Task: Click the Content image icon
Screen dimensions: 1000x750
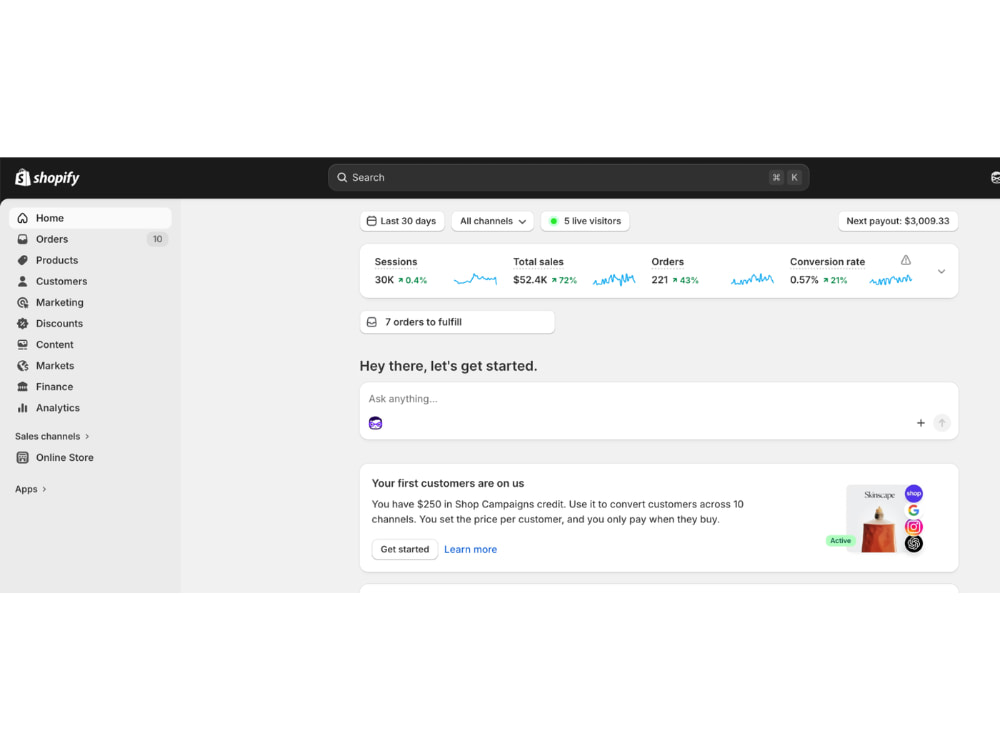Action: (23, 344)
